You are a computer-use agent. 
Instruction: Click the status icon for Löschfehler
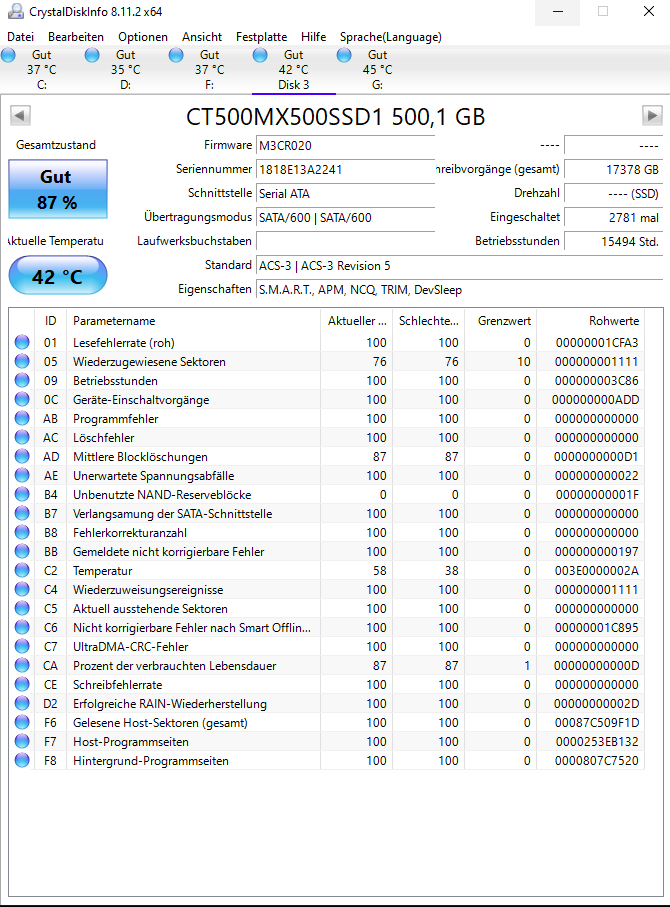pos(22,437)
